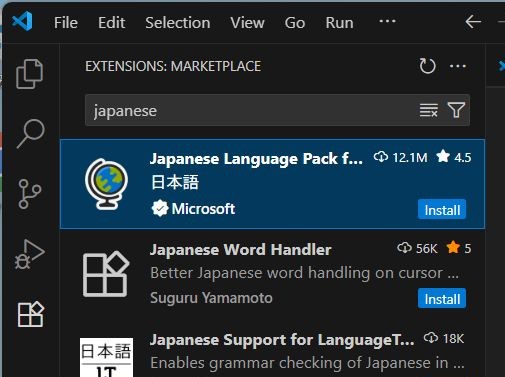The height and width of the screenshot is (377, 505).
Task: Click the Japanese Language Pack globe icon
Action: (x=106, y=184)
